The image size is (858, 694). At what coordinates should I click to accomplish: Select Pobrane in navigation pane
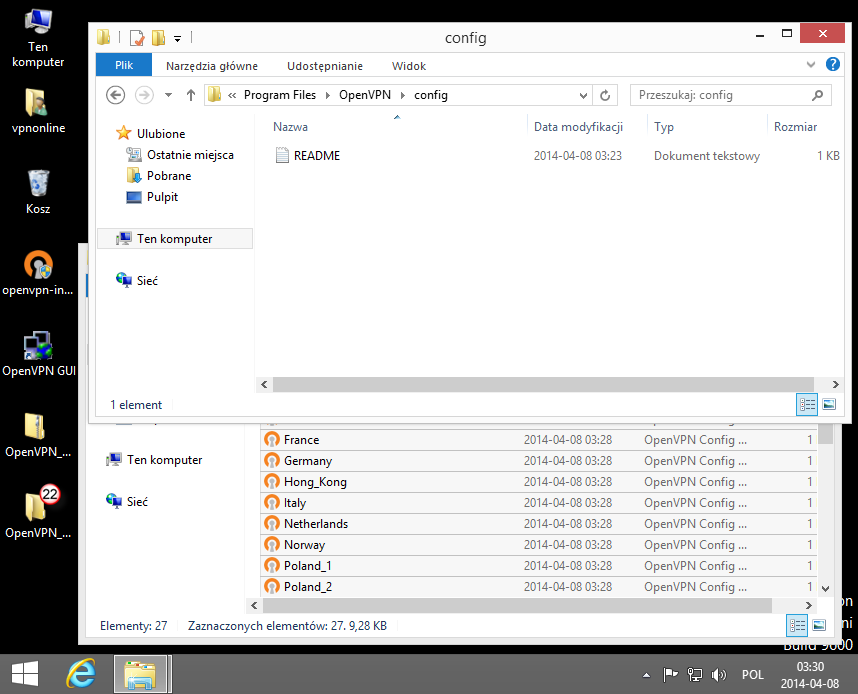click(x=159, y=176)
